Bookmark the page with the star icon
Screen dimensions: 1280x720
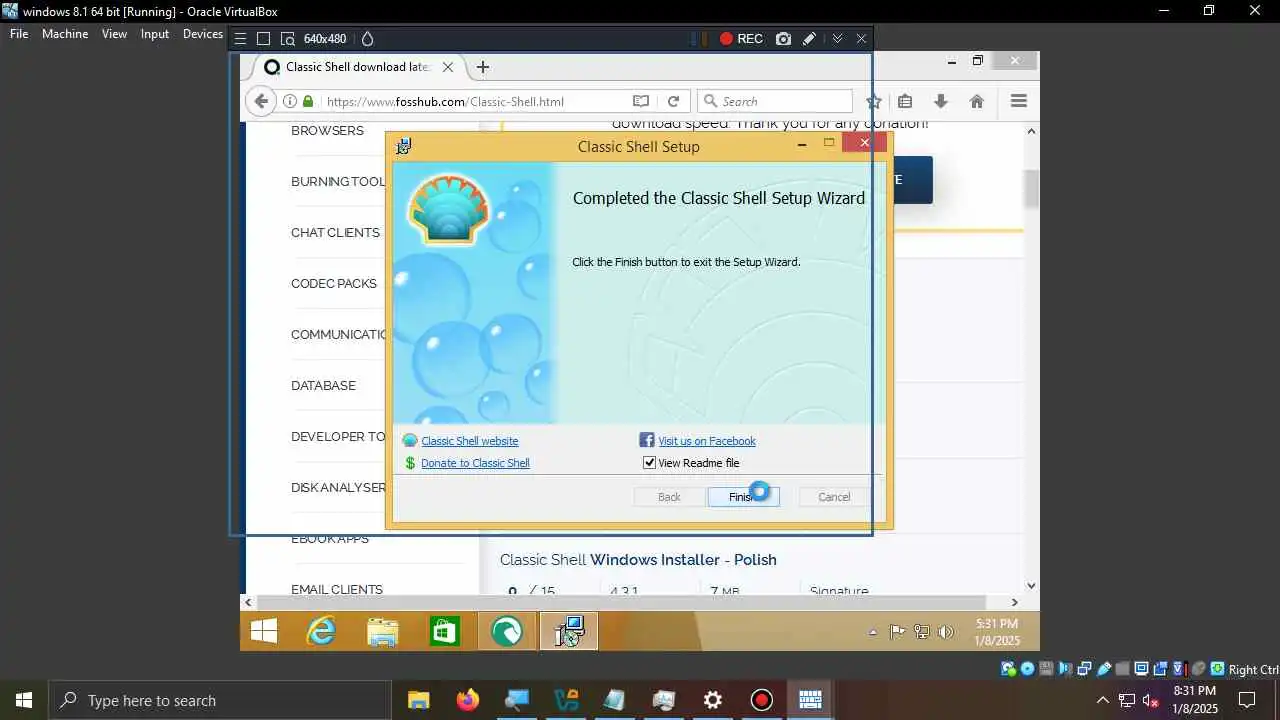click(873, 101)
